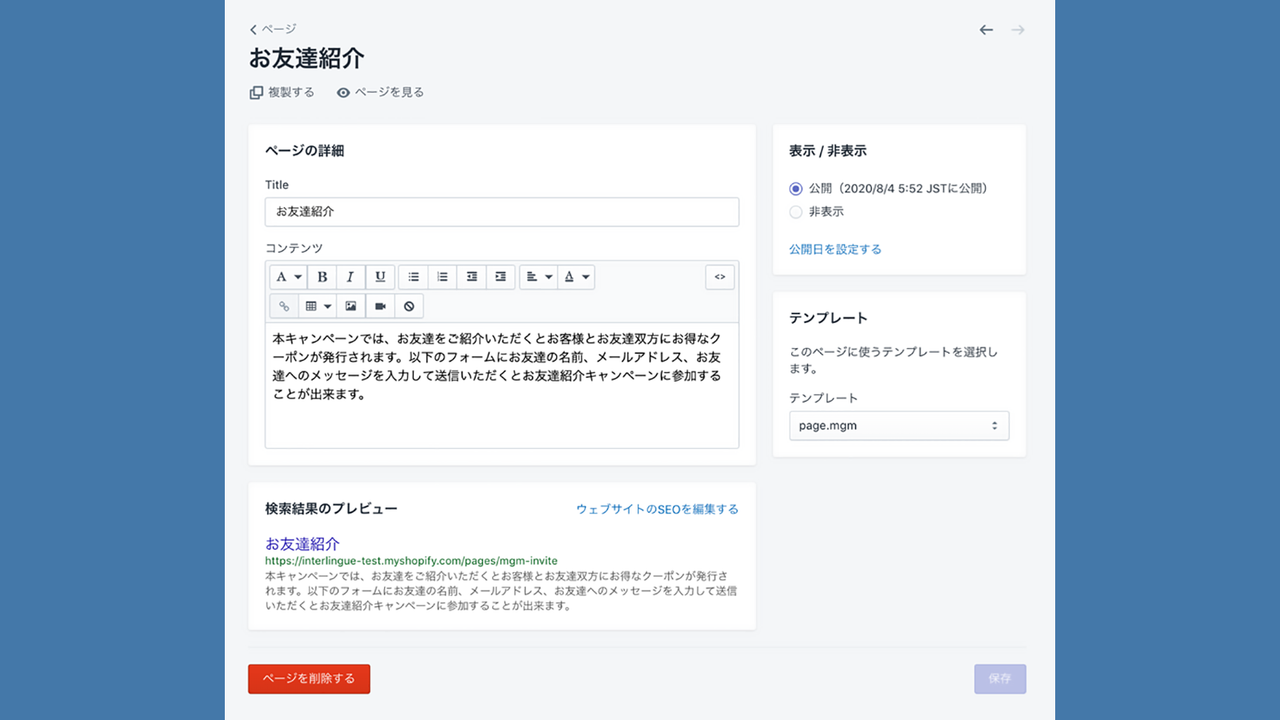This screenshot has height=720, width=1280.
Task: Go back to ページ list
Action: coord(273,29)
